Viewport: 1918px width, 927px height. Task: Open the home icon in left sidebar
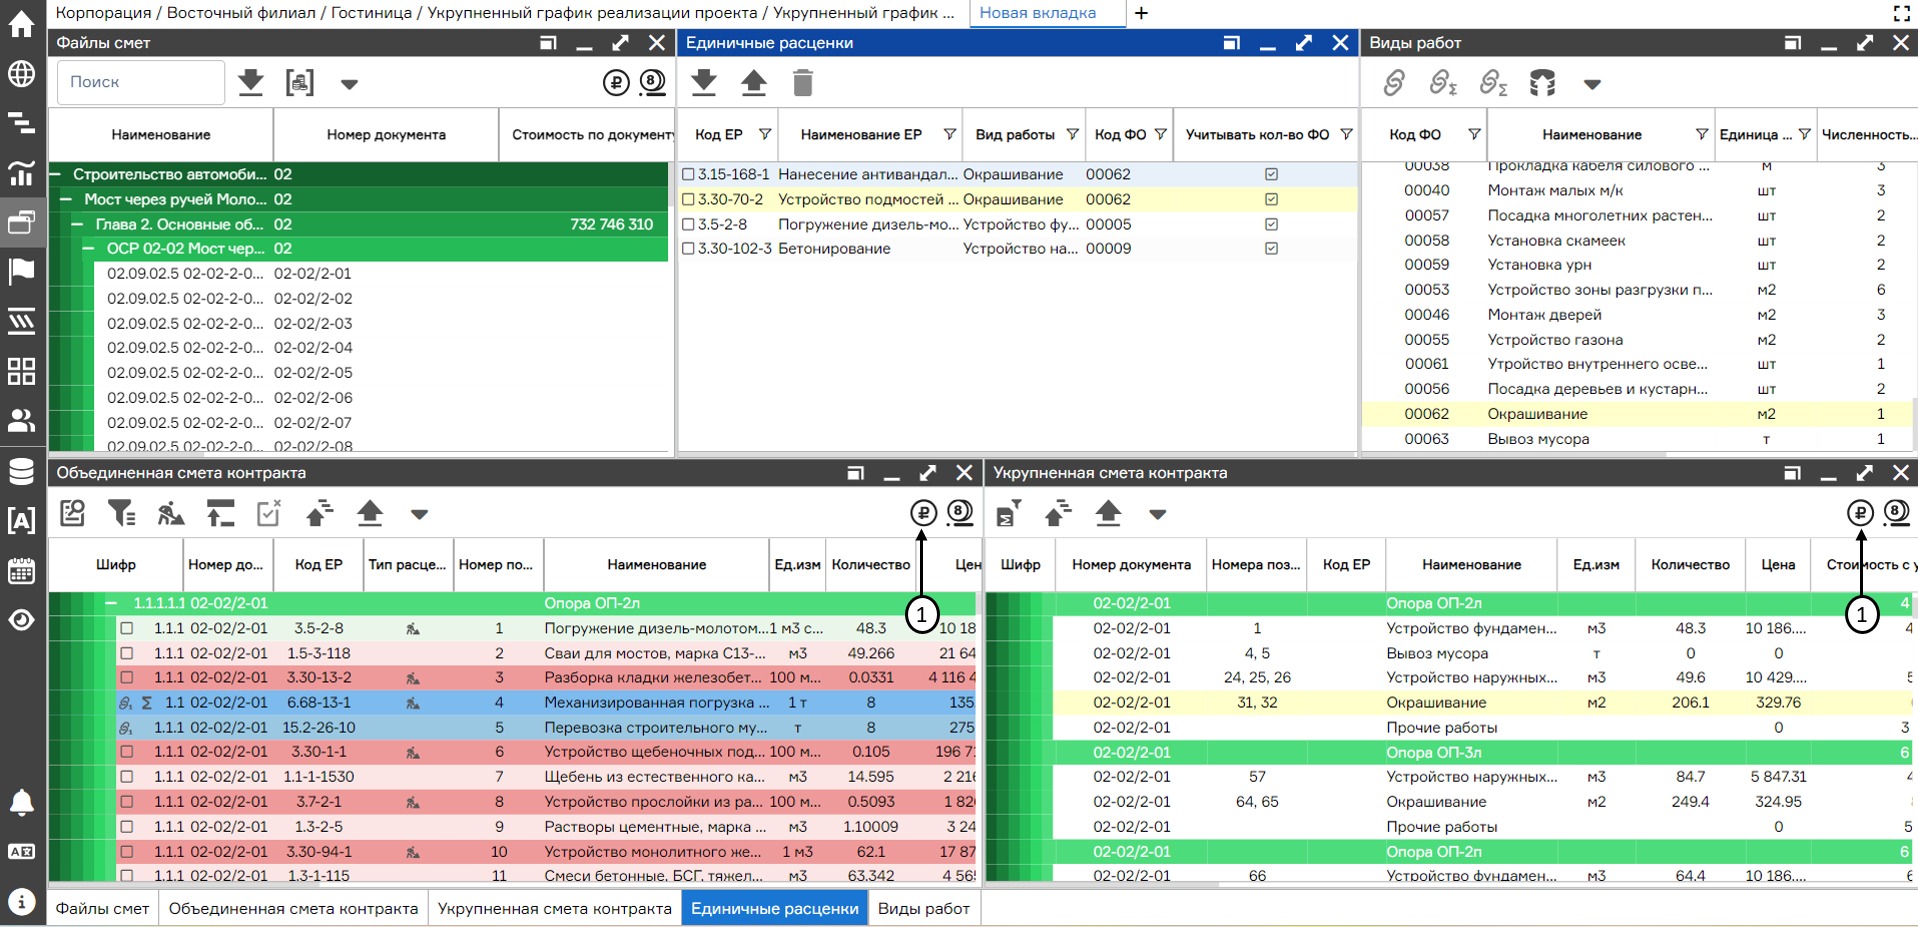click(x=21, y=24)
